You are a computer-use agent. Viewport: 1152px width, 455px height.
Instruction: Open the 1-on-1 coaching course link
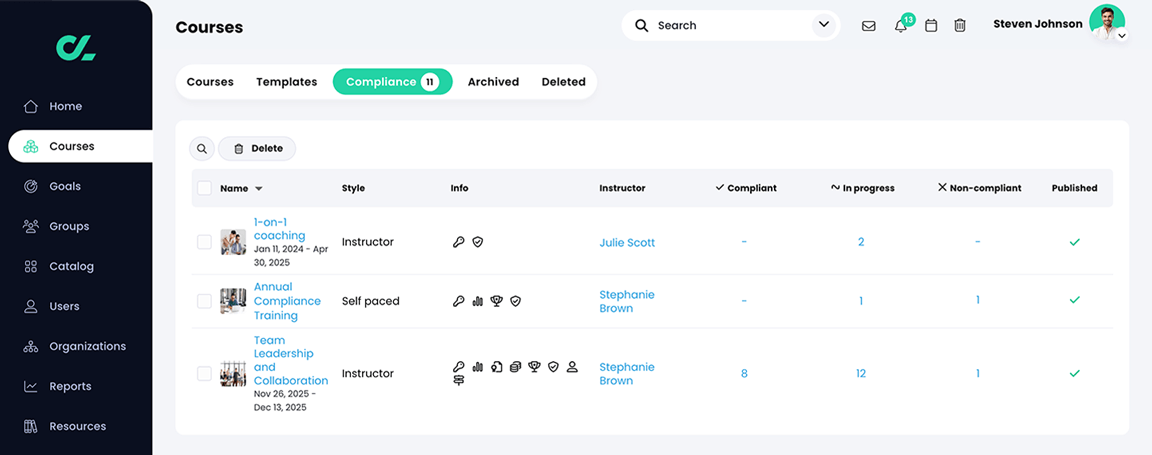279,229
